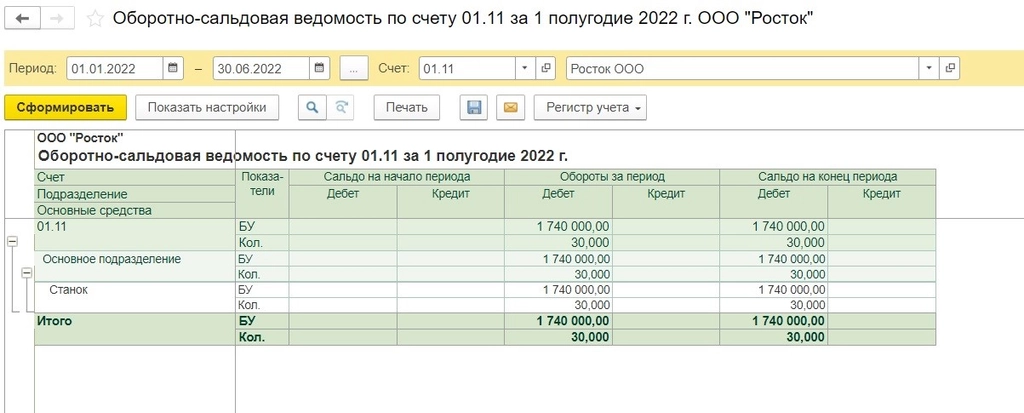
Task: Open the Регистр учета dropdown menu
Action: (x=591, y=107)
